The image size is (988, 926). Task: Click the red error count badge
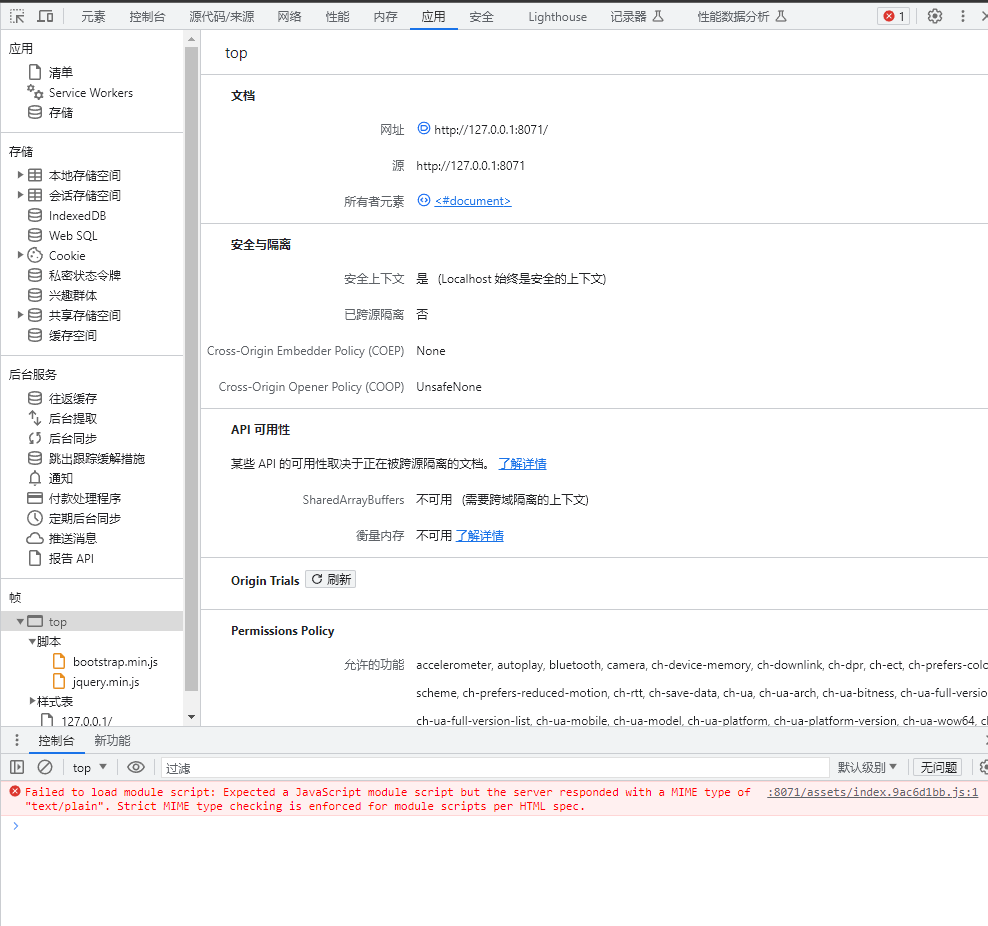coord(891,16)
